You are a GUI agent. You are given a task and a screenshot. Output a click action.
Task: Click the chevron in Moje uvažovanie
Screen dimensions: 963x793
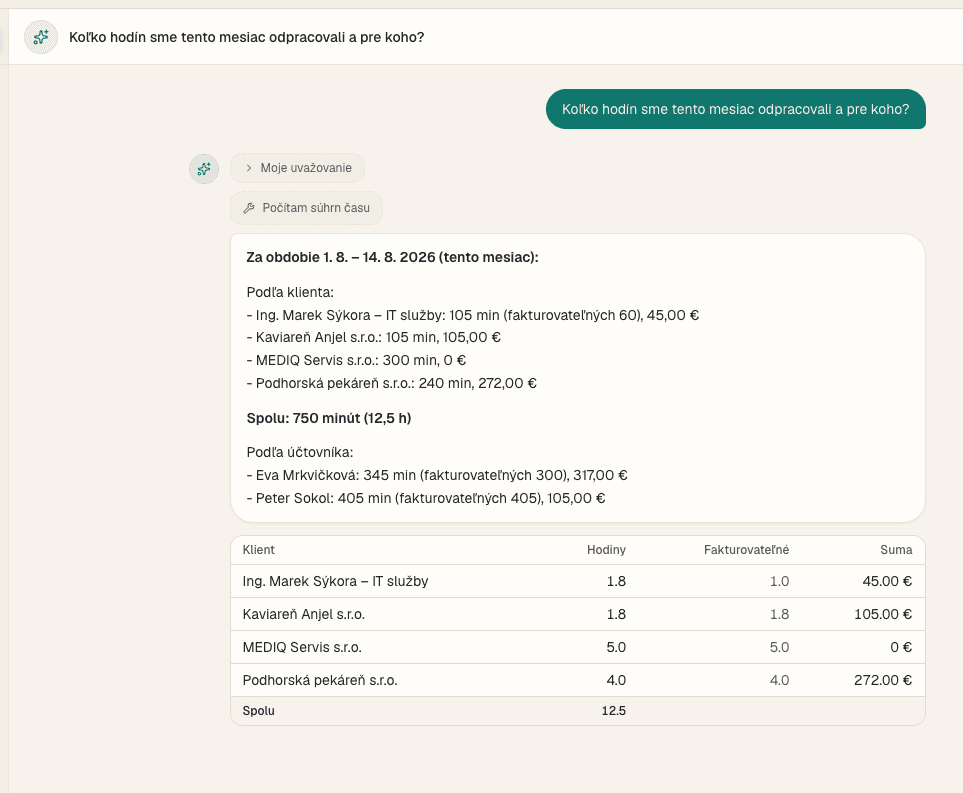[x=249, y=168]
